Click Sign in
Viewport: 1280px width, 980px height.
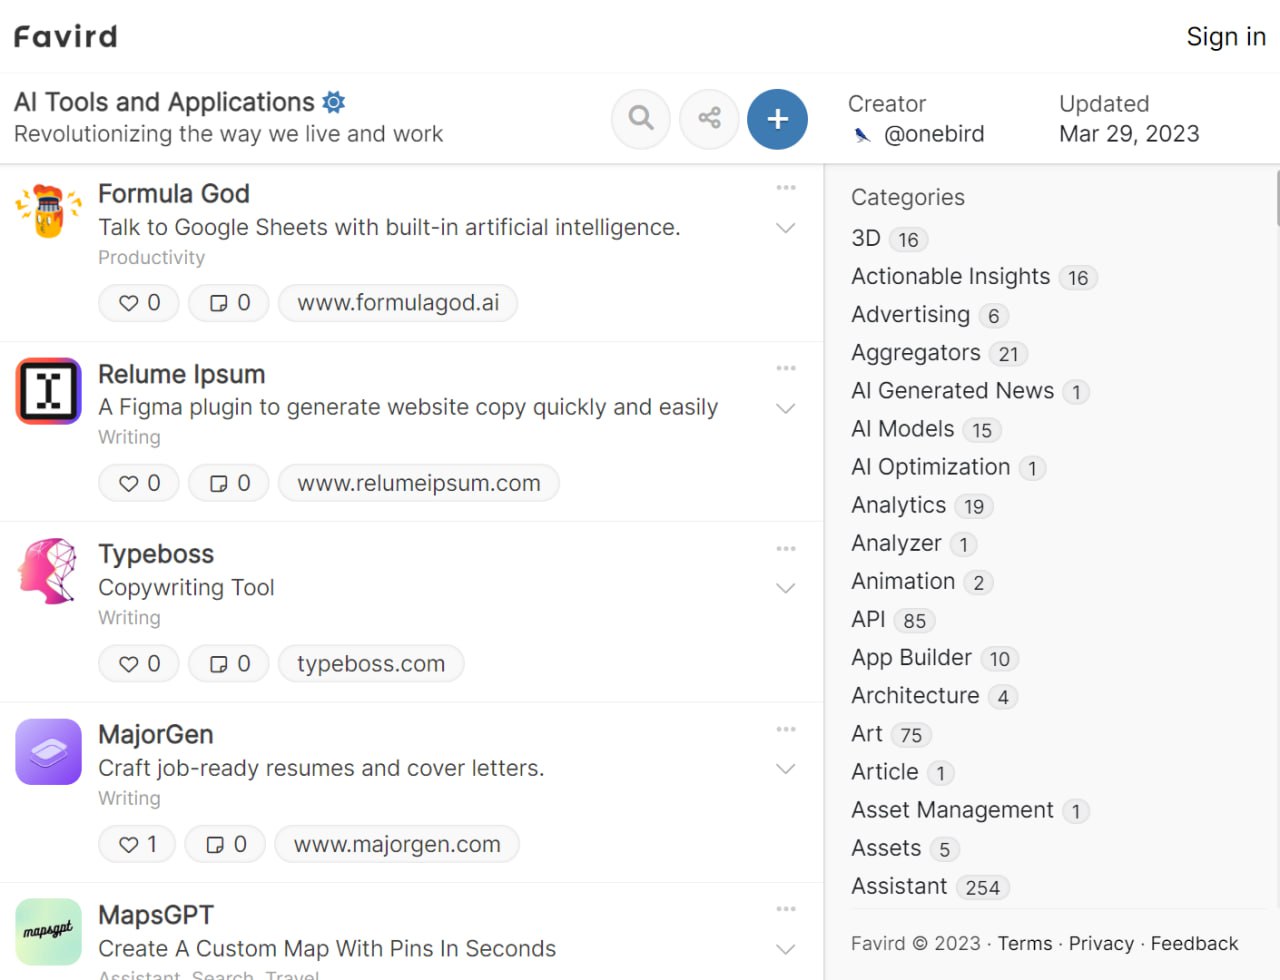[x=1226, y=37]
